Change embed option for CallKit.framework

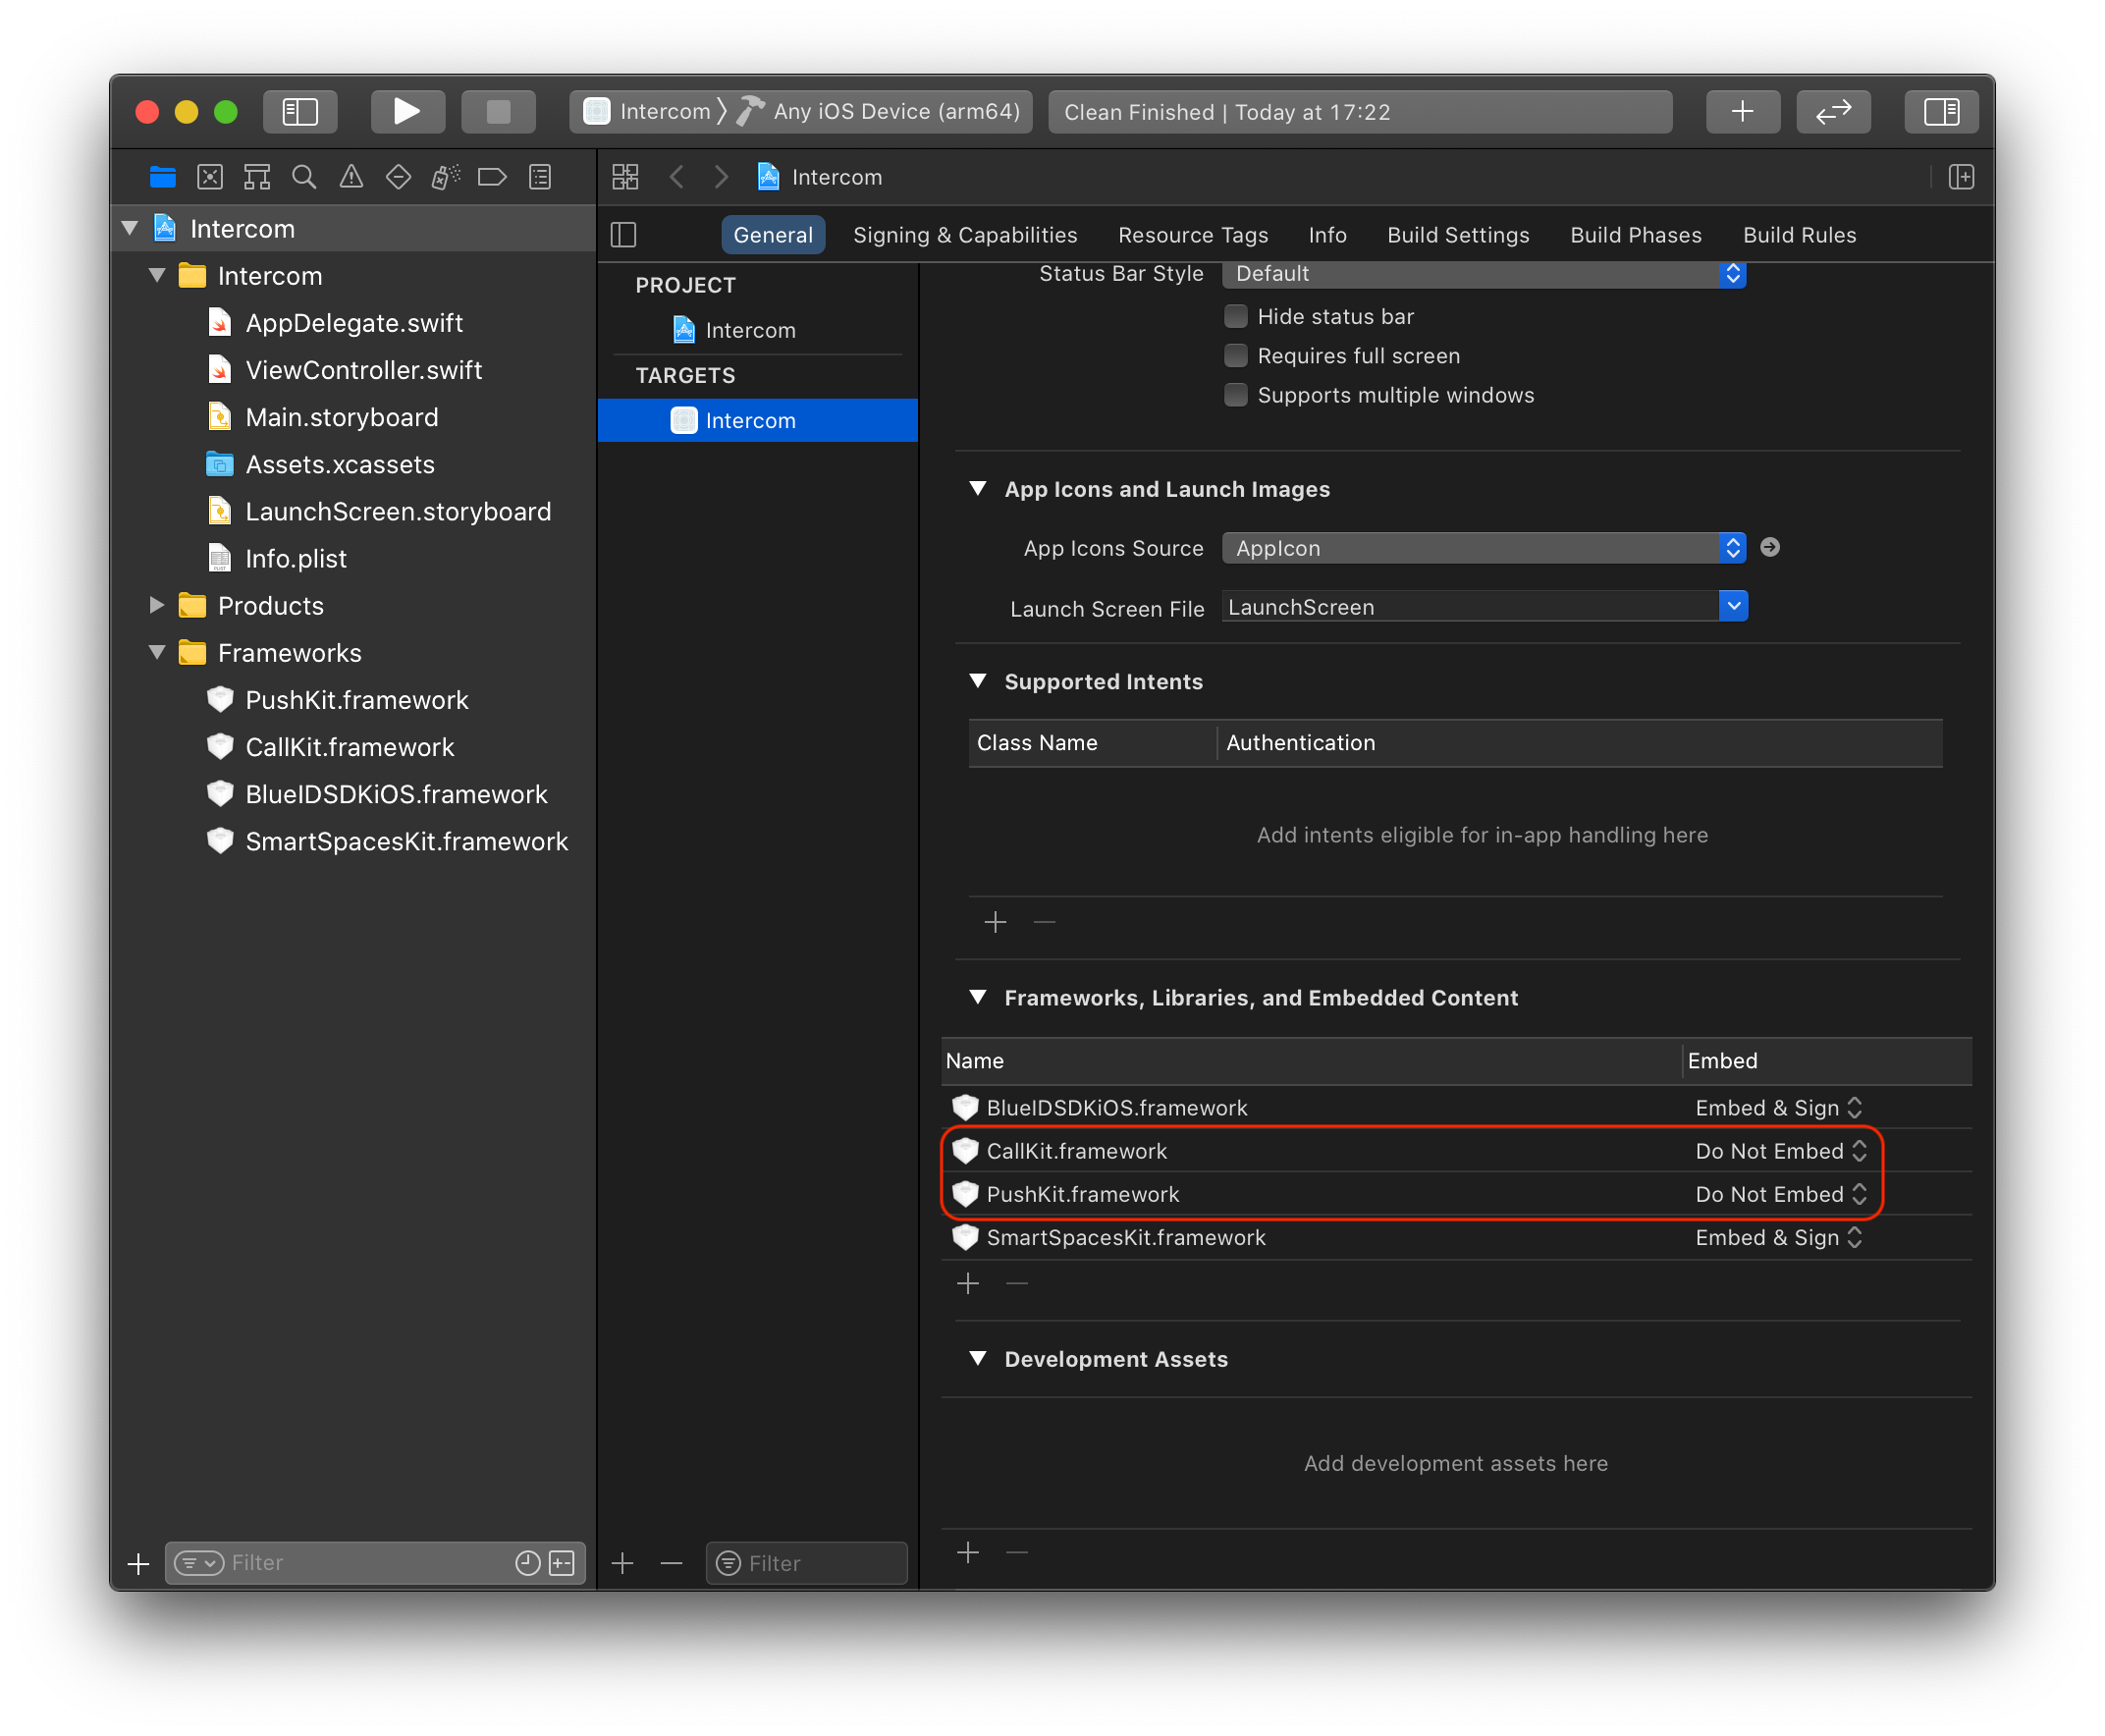point(1780,1150)
